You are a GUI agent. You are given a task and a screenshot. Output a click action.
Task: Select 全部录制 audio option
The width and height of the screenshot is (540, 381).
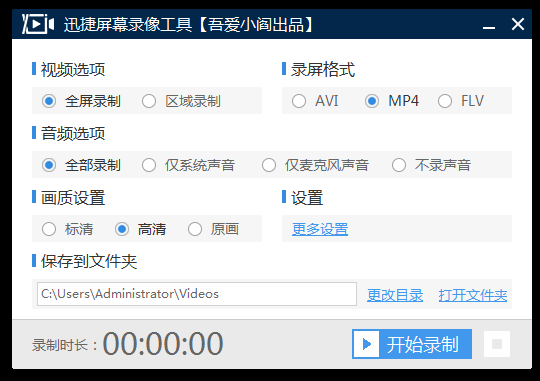point(81,165)
